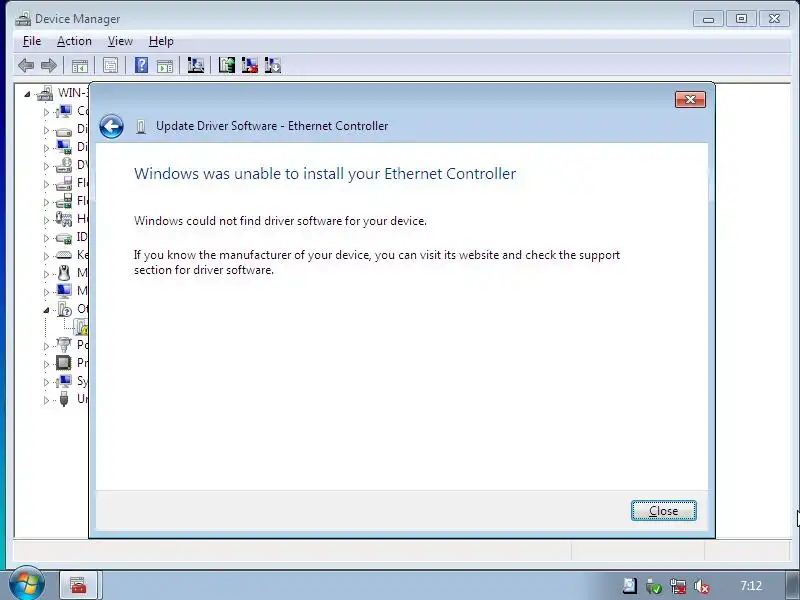Open the View menu

(x=120, y=41)
